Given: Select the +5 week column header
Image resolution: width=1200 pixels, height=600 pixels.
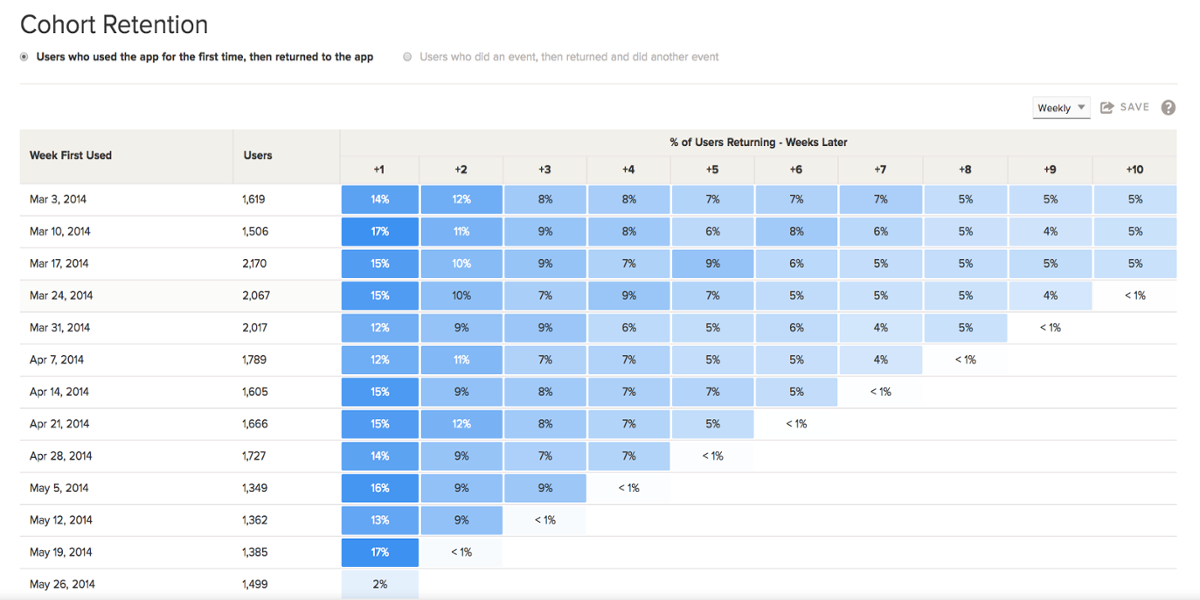Looking at the screenshot, I should pyautogui.click(x=712, y=170).
